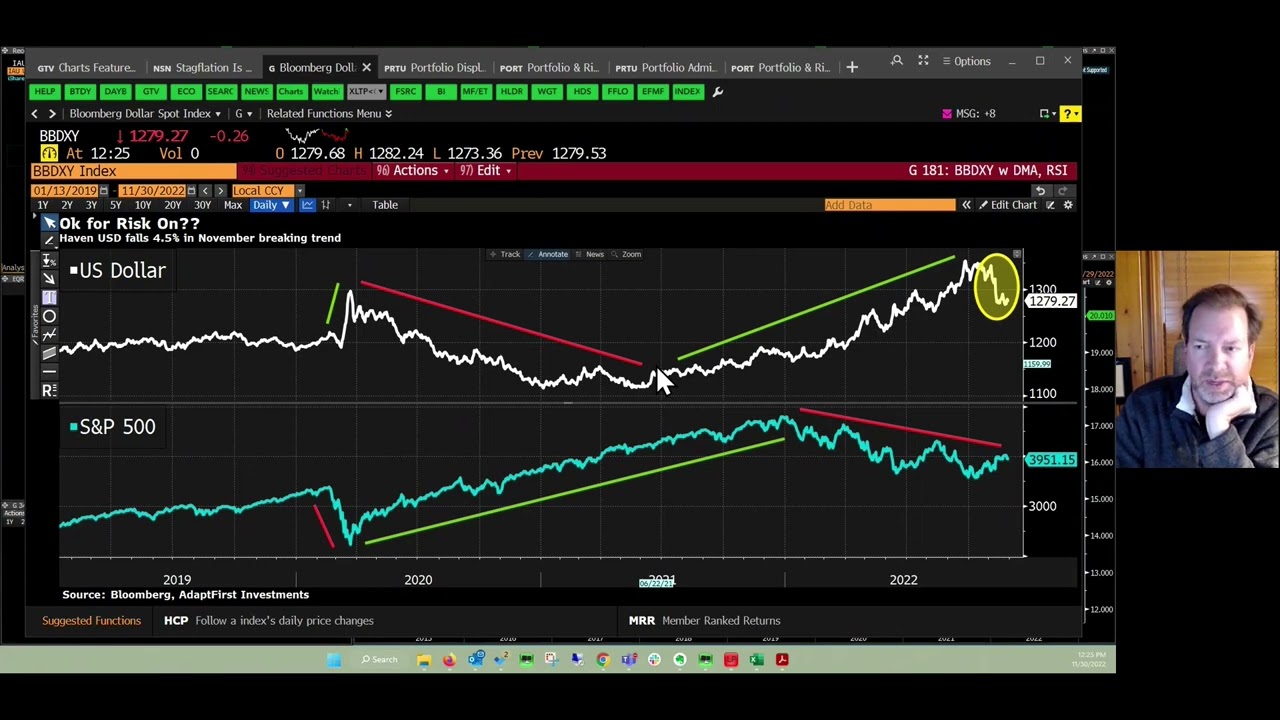Toggle News overlay on chart
This screenshot has width=1280, height=720.
[x=590, y=254]
